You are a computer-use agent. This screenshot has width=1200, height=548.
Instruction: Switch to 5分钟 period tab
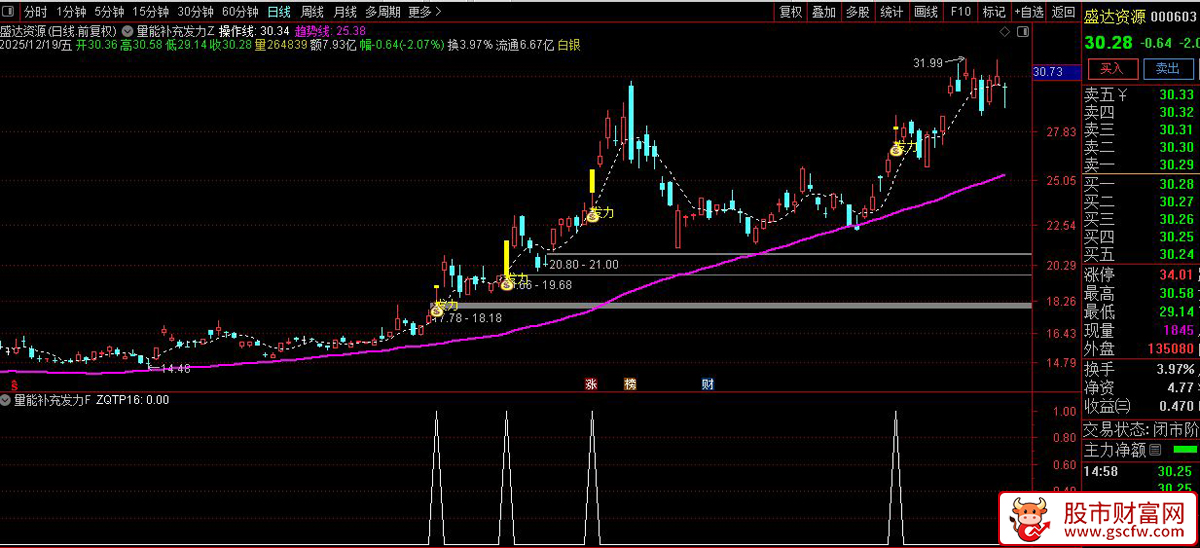pos(109,12)
